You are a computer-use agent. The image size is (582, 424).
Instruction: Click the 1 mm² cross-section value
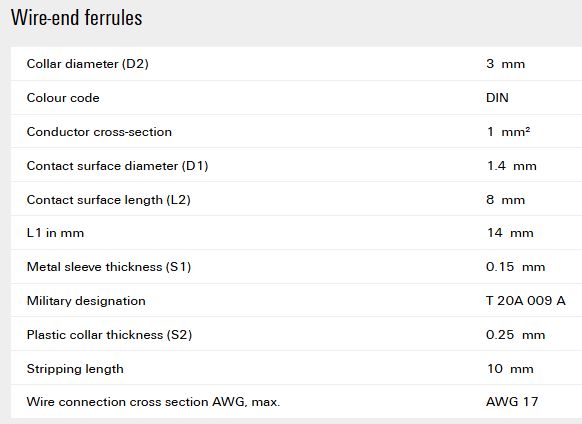(x=509, y=132)
